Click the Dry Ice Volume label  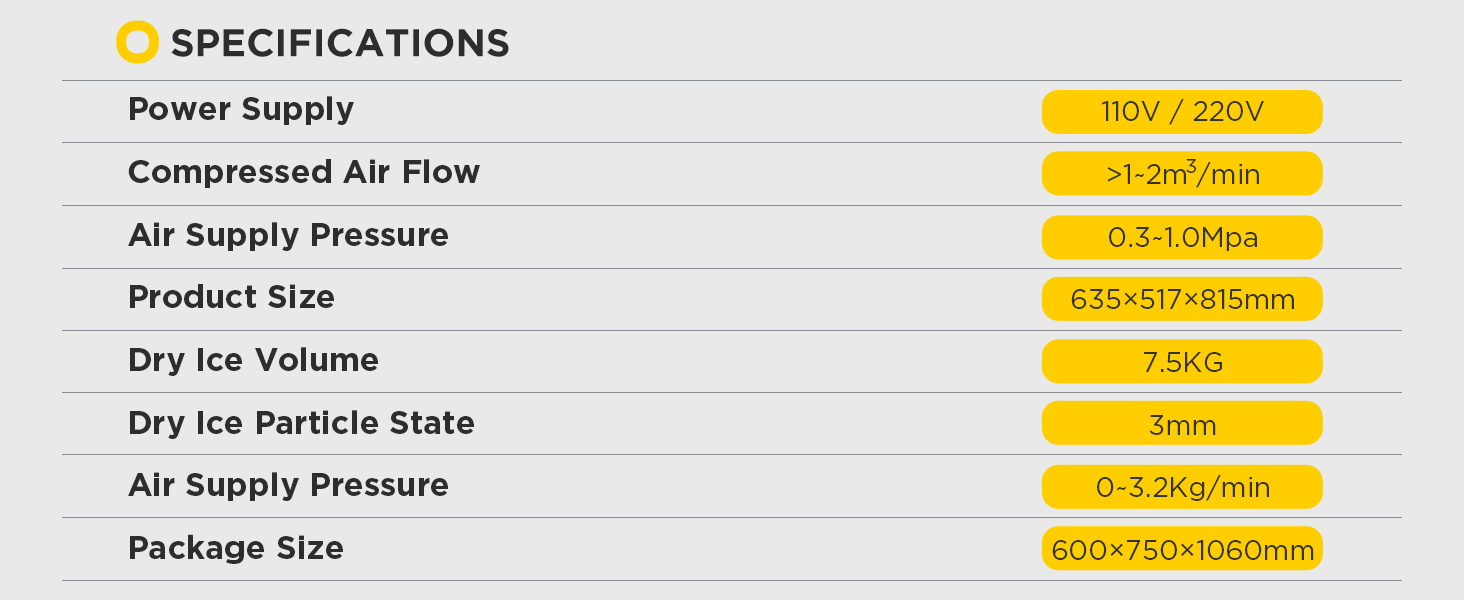253,360
